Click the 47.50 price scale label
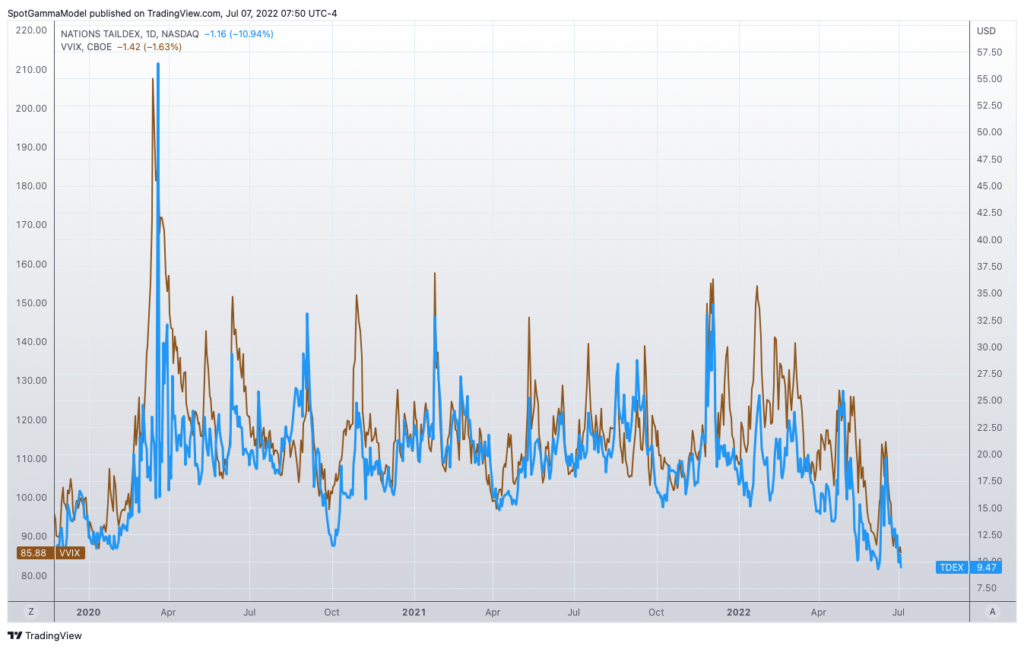 (x=989, y=159)
